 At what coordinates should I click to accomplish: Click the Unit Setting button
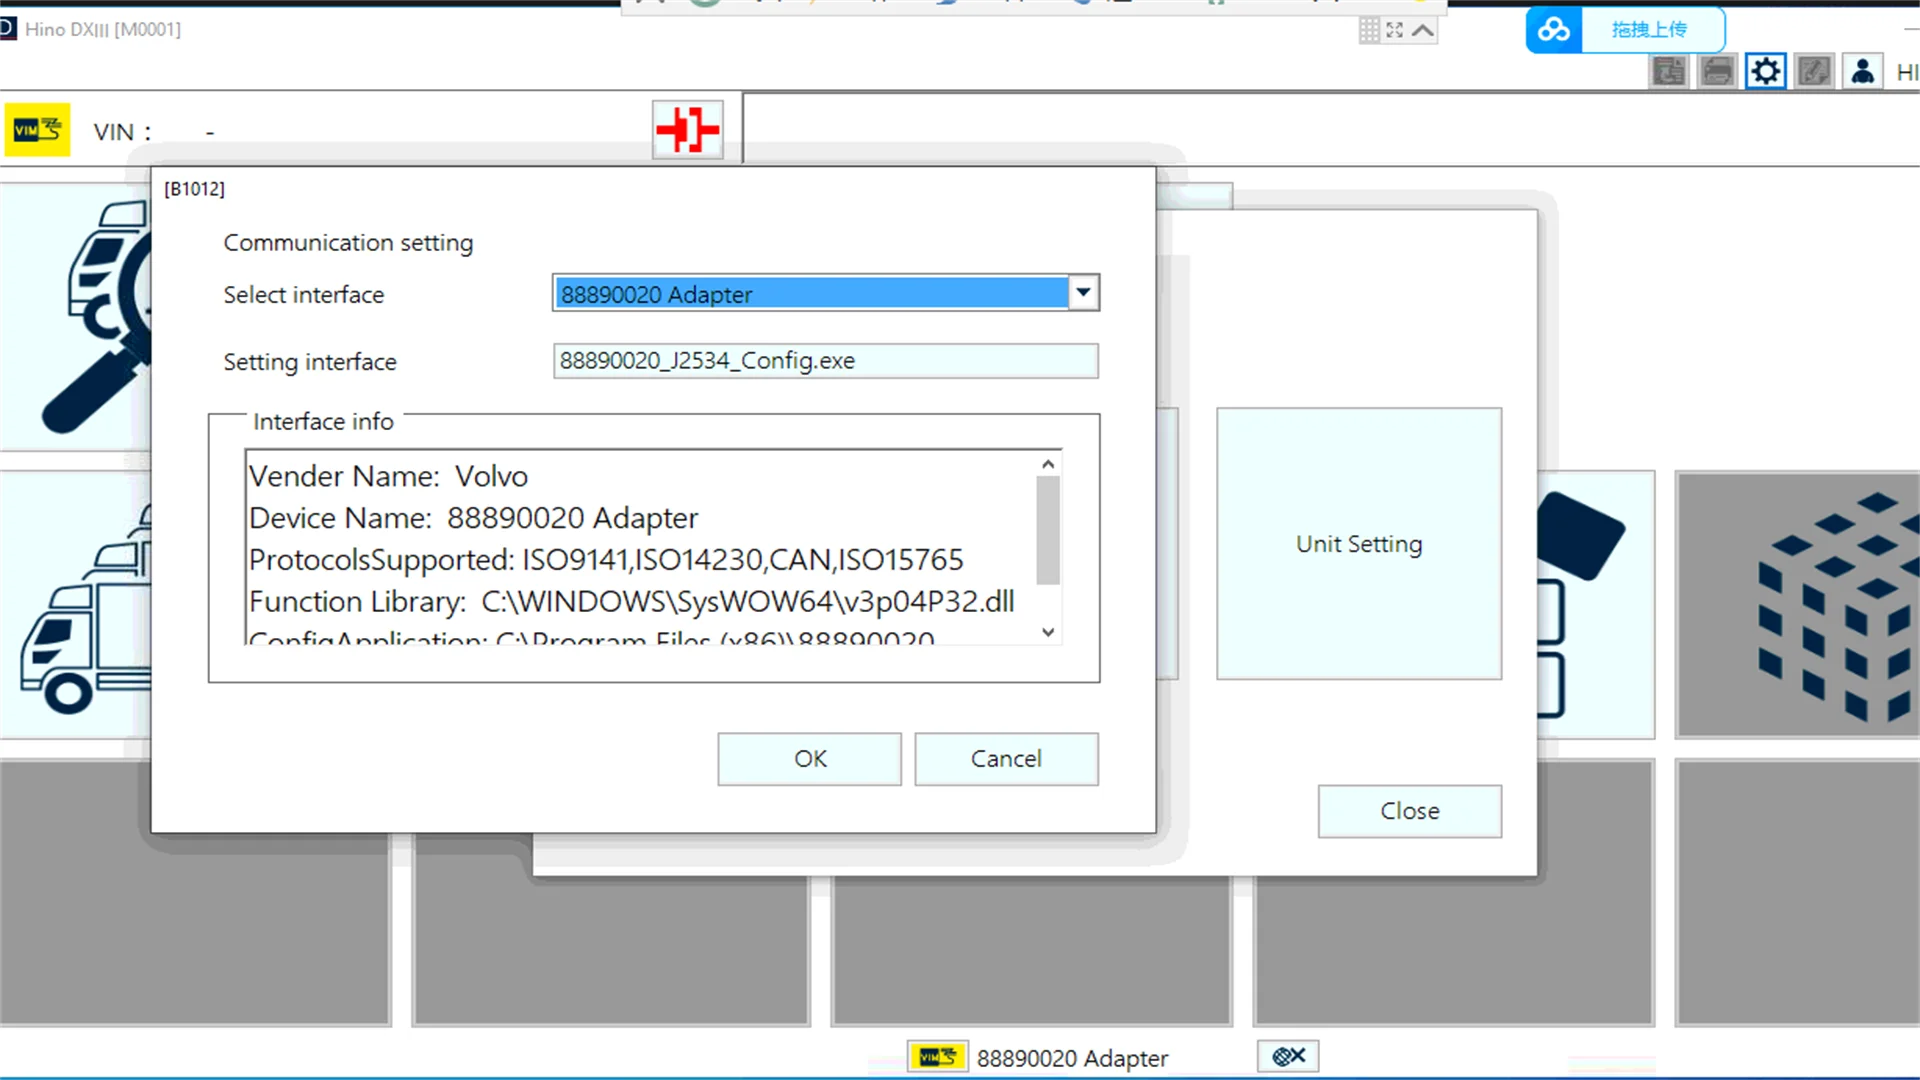(1359, 544)
